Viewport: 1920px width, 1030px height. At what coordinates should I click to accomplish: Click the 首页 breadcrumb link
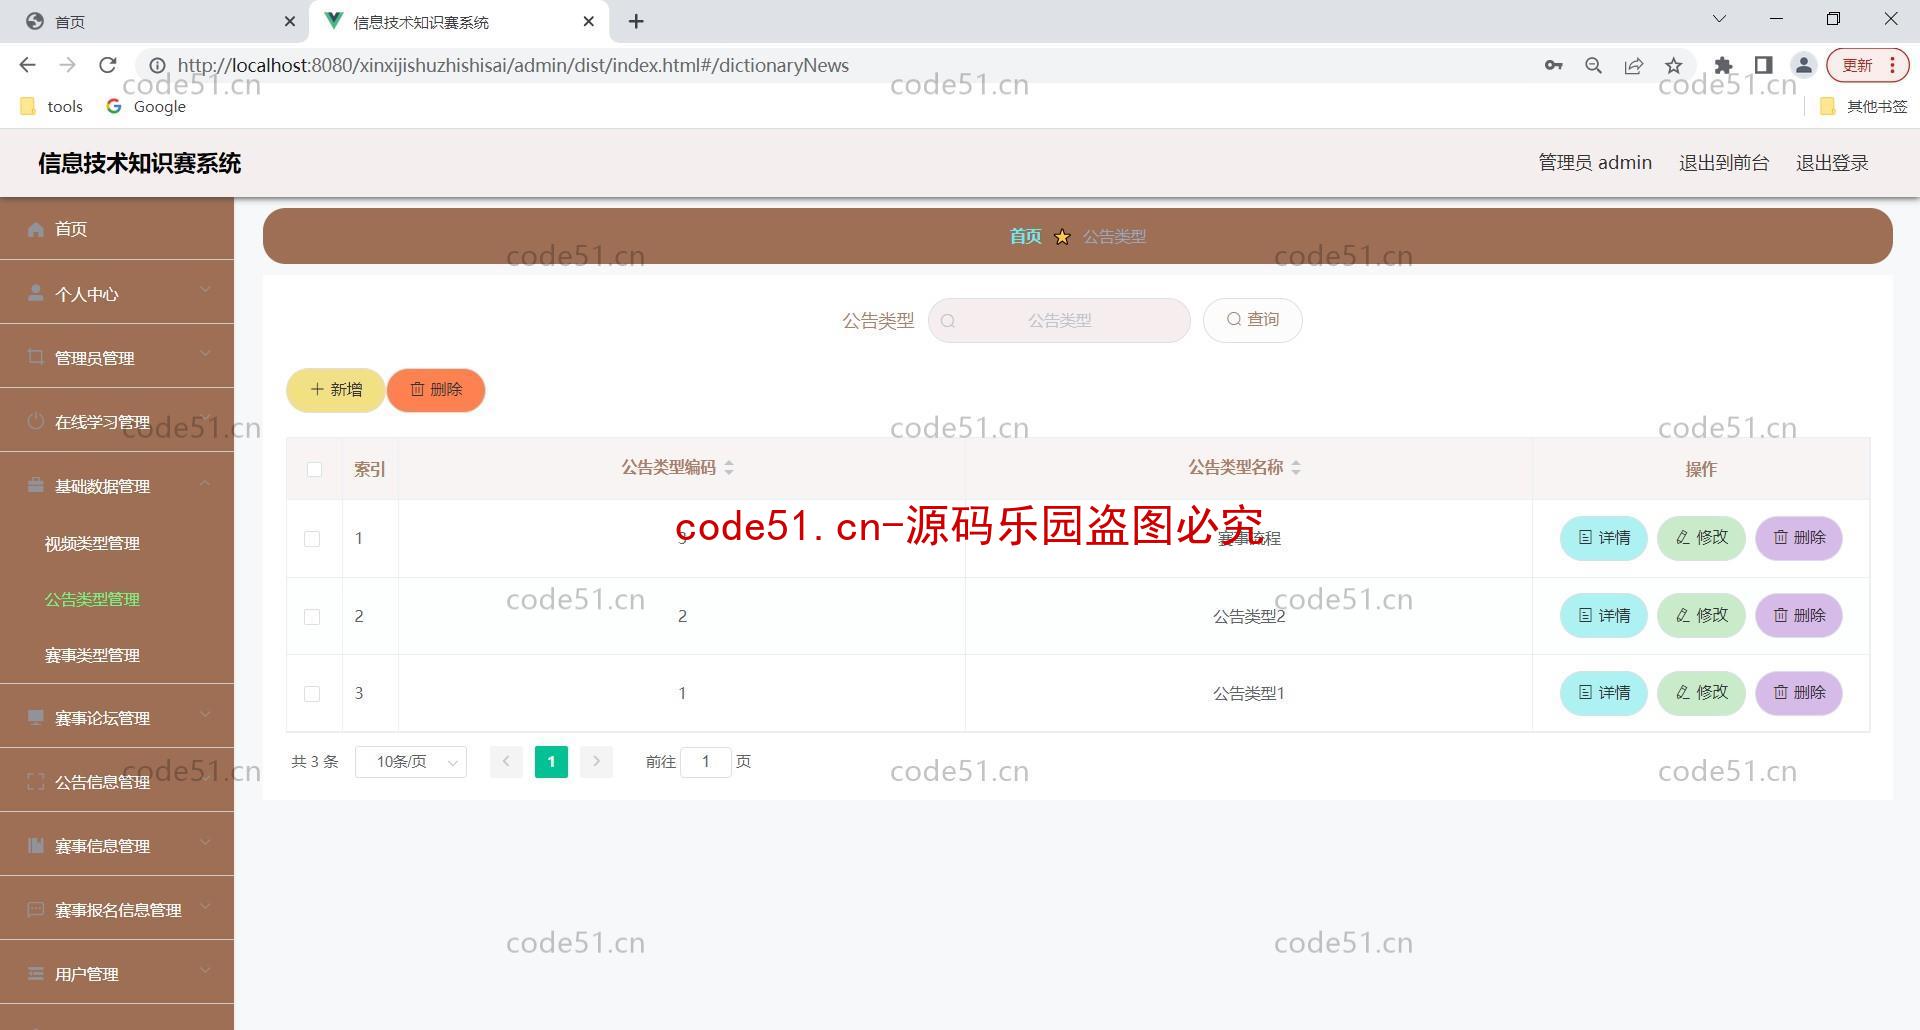[1025, 237]
